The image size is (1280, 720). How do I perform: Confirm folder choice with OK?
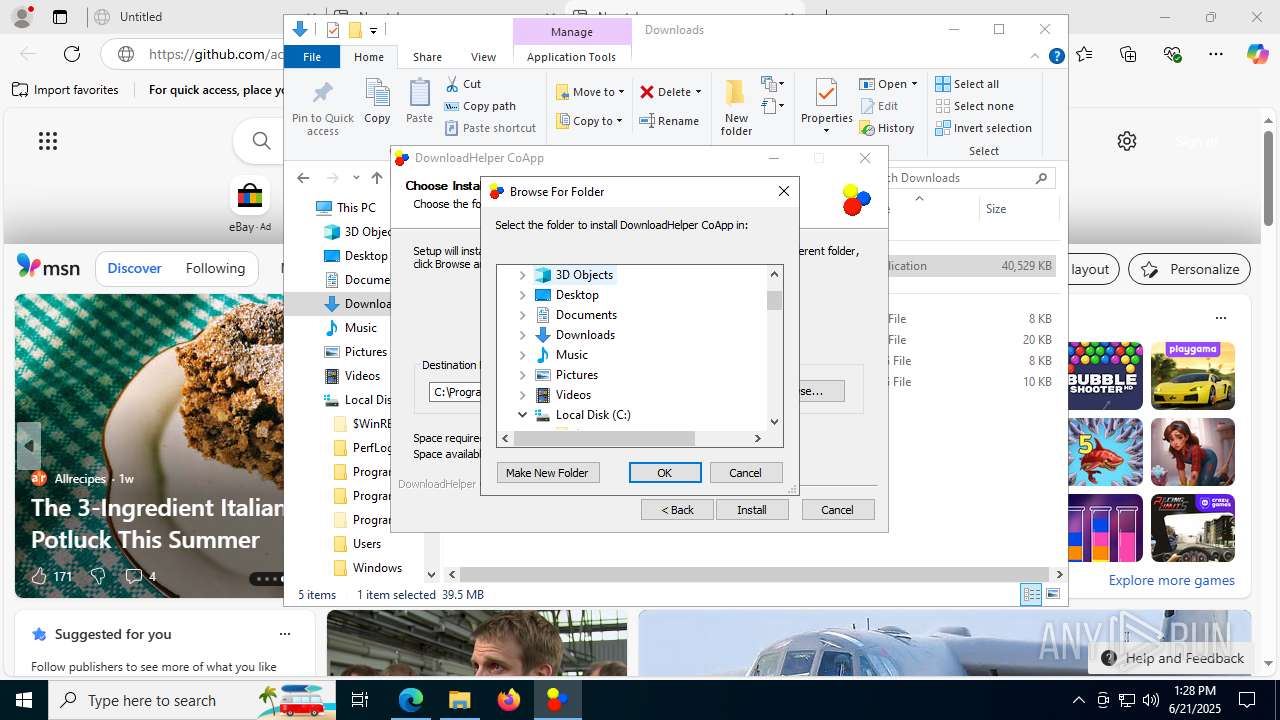tap(665, 473)
